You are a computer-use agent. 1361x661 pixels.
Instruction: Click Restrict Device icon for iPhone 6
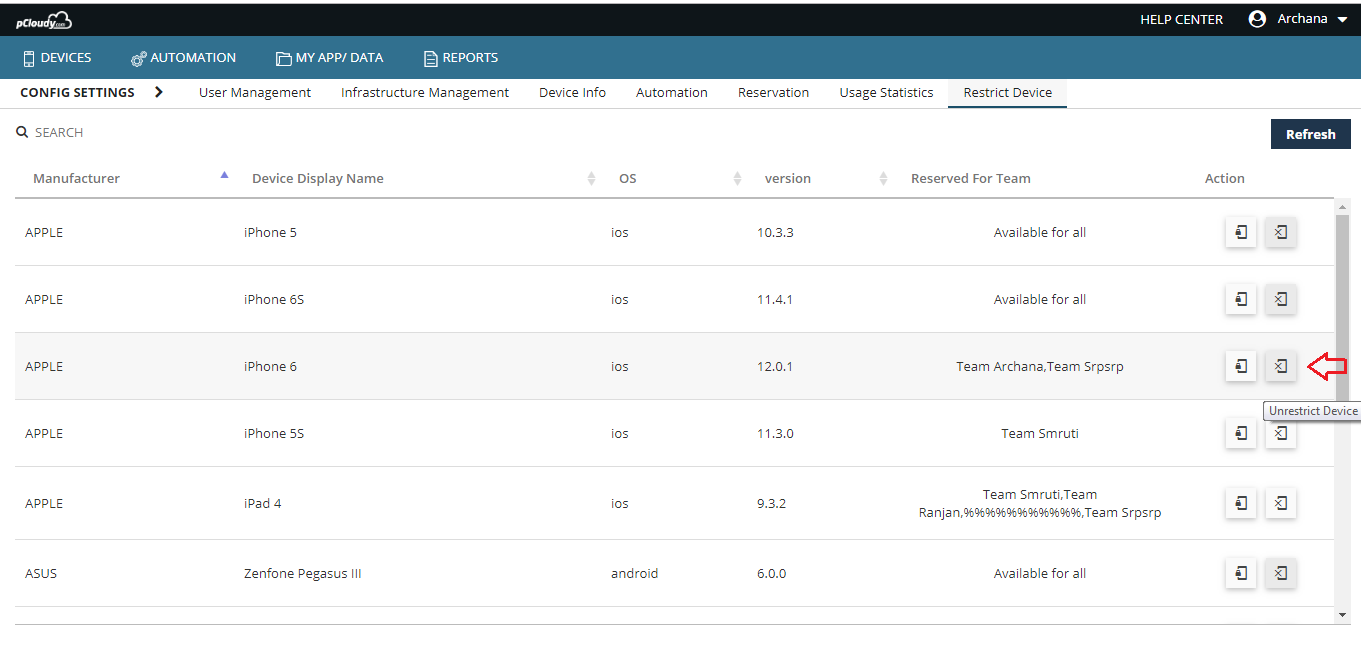1241,366
